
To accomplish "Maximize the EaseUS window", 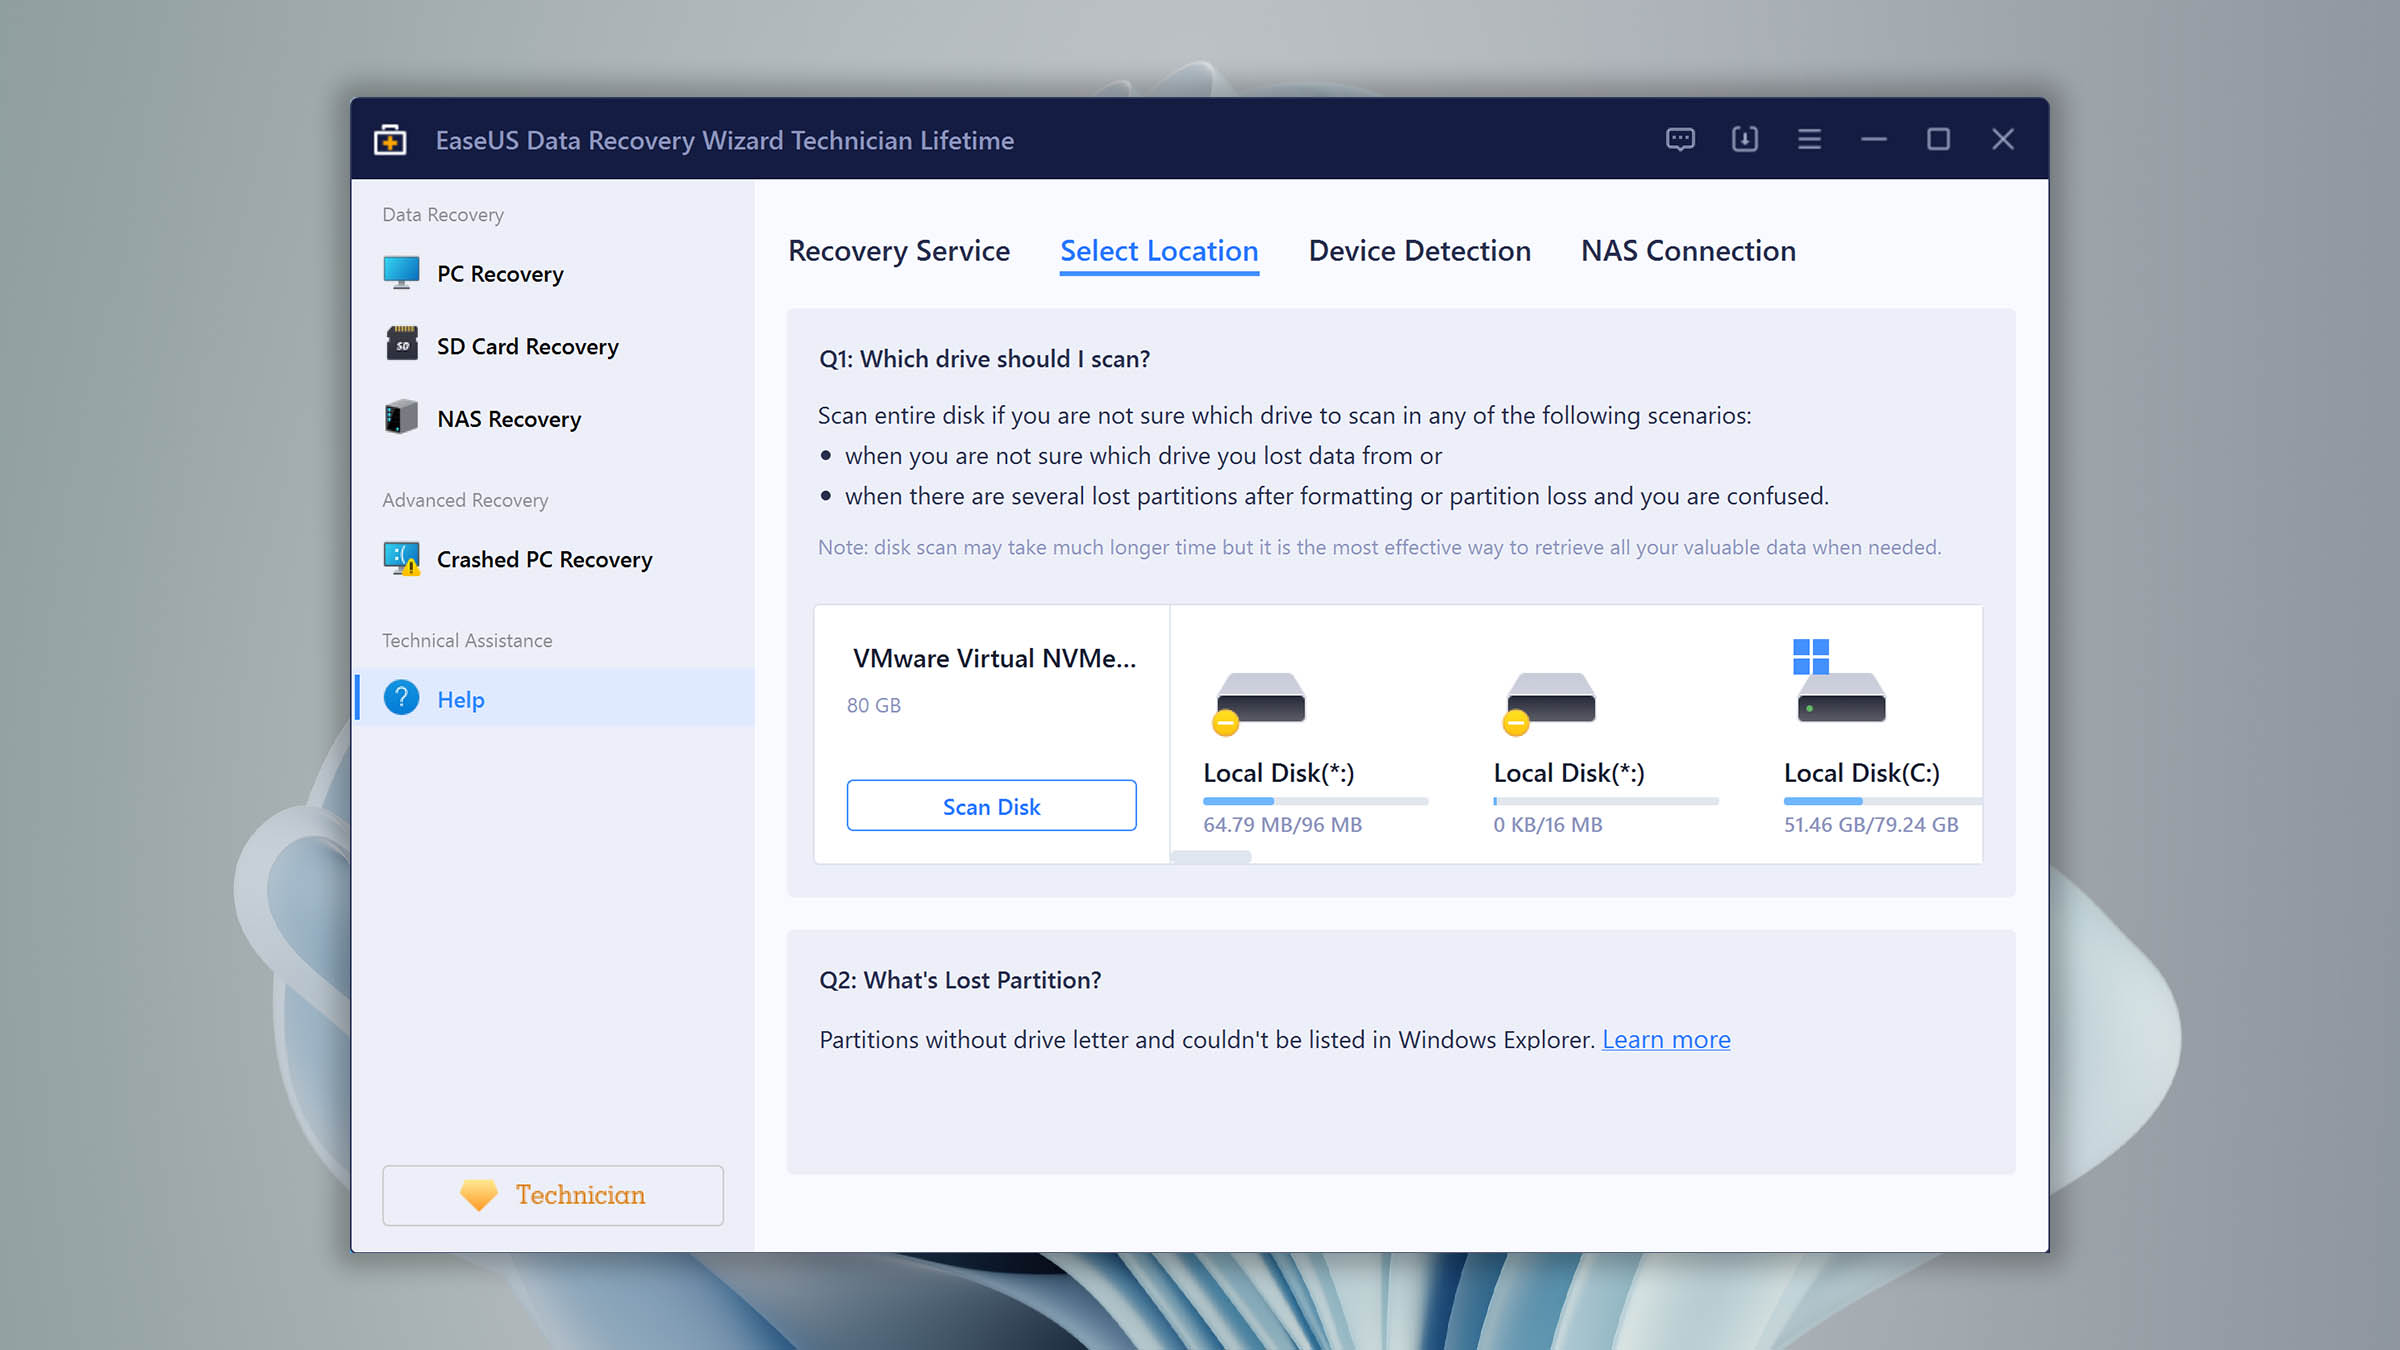I will (x=1938, y=139).
